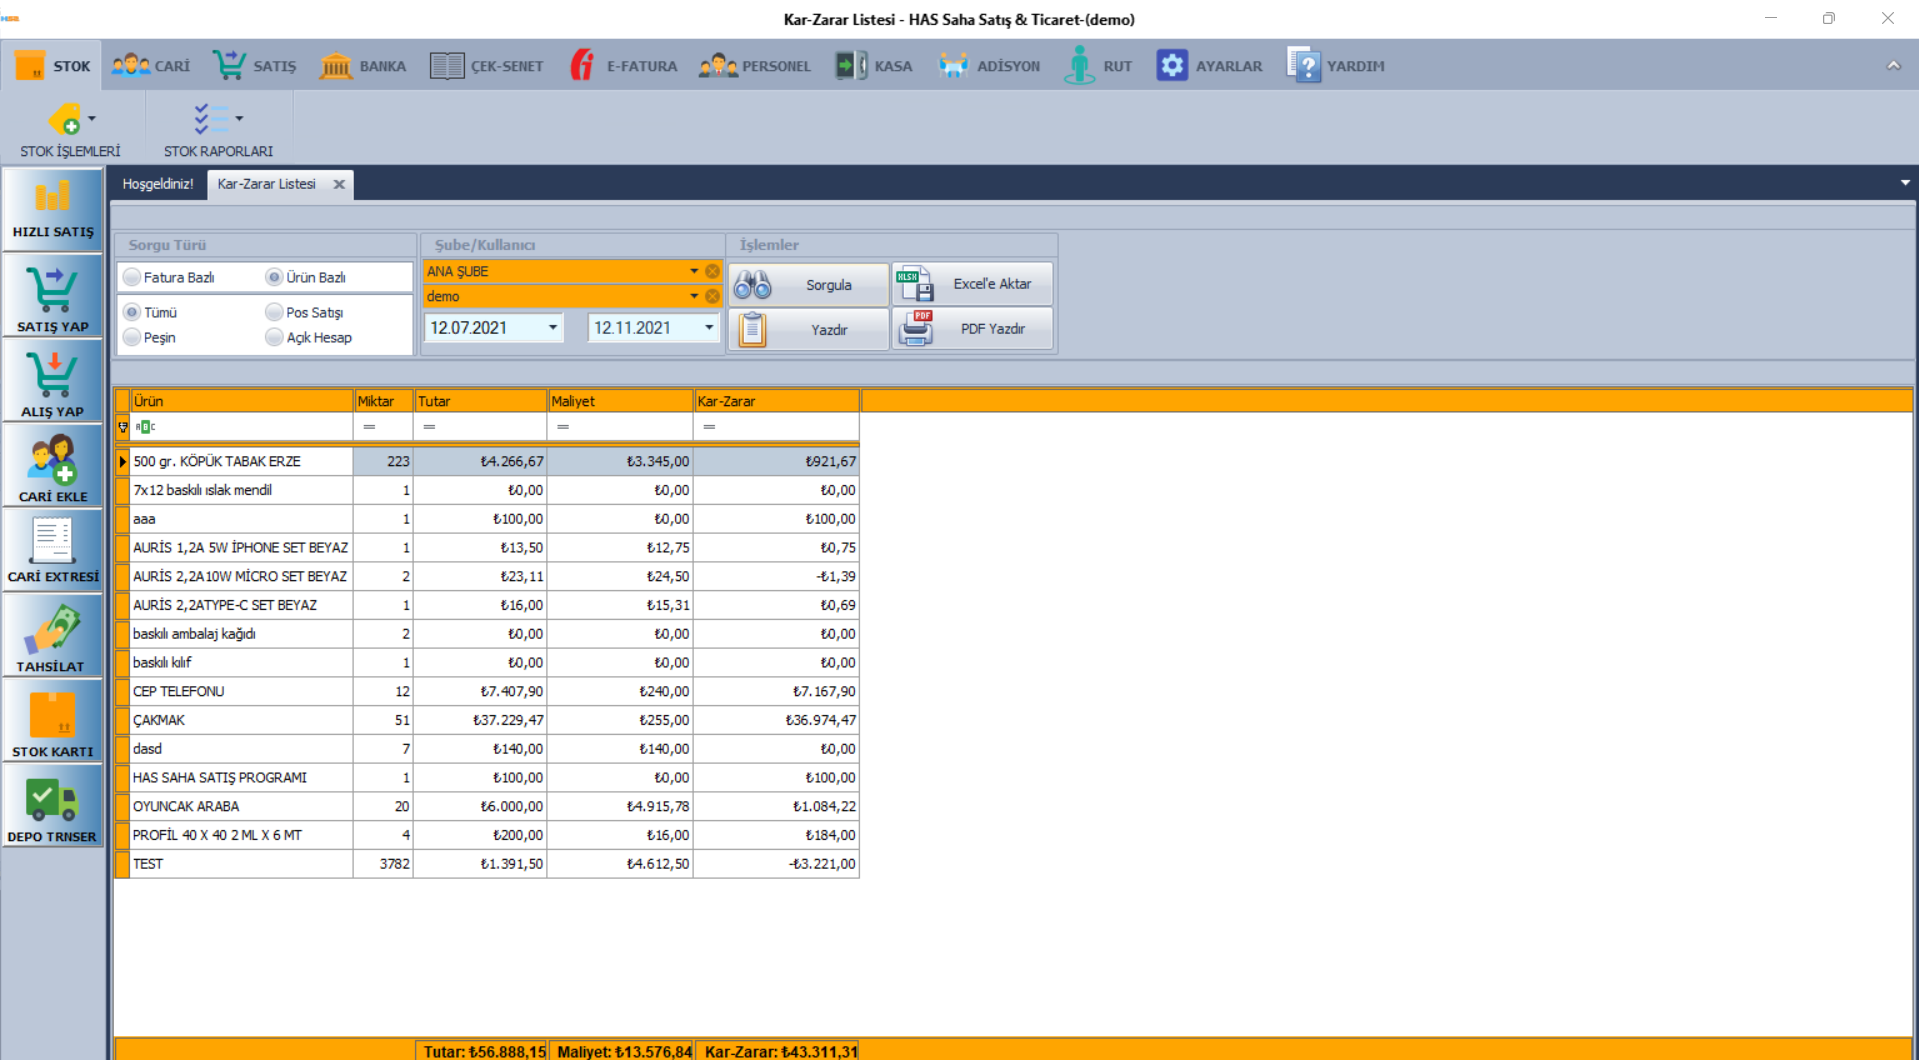Select the Pos Satışı radio option
1919x1060 pixels.
click(274, 312)
